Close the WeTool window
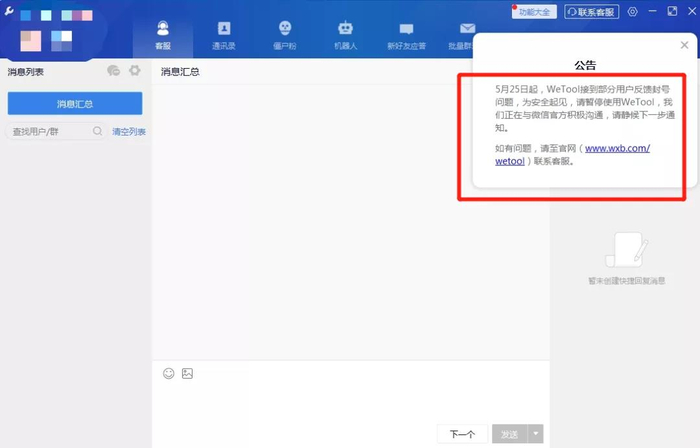700x448 pixels. click(692, 11)
